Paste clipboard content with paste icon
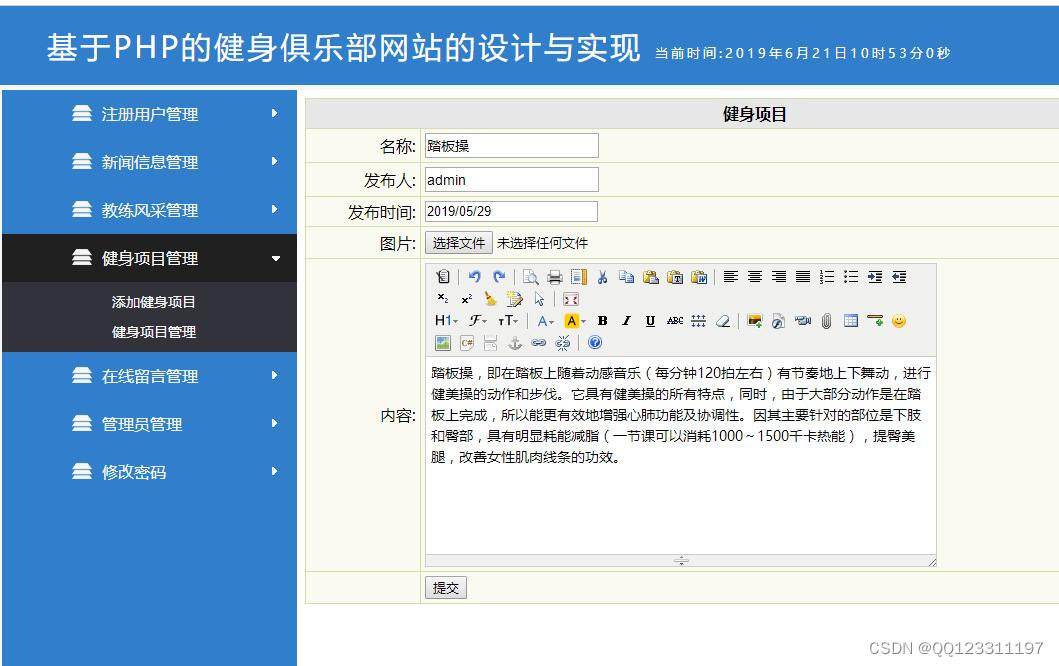The height and width of the screenshot is (666, 1059). [651, 277]
